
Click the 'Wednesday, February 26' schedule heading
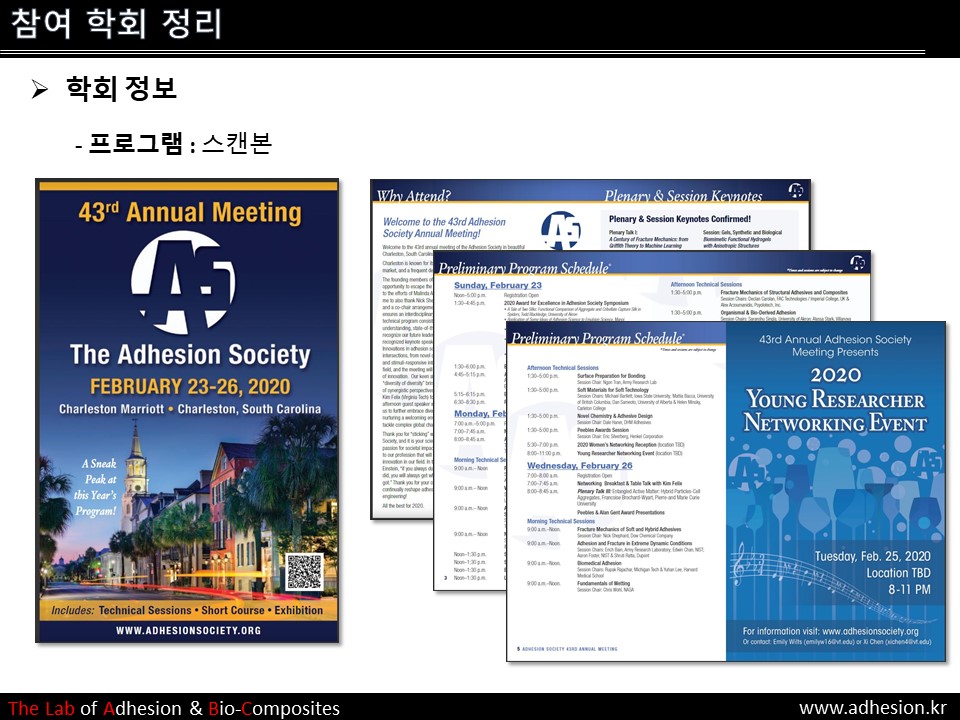tap(580, 465)
